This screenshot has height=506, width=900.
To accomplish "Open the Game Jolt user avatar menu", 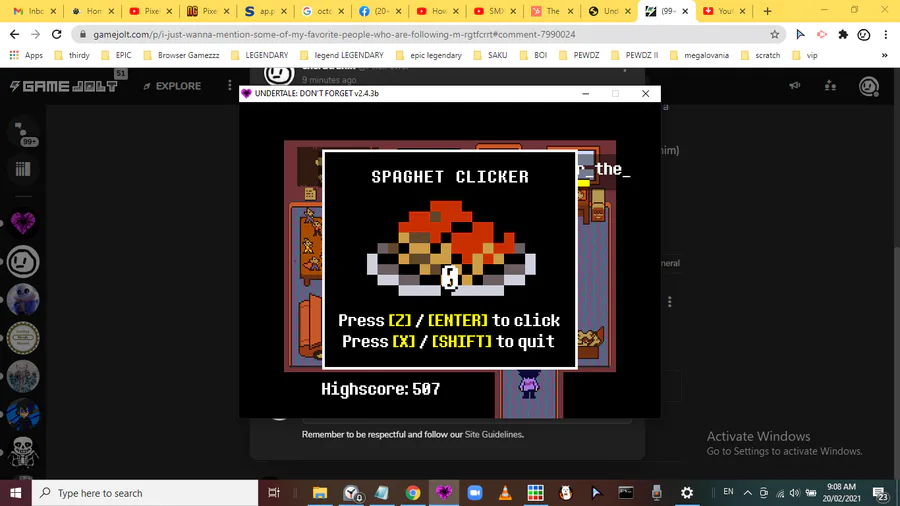I will pos(869,86).
